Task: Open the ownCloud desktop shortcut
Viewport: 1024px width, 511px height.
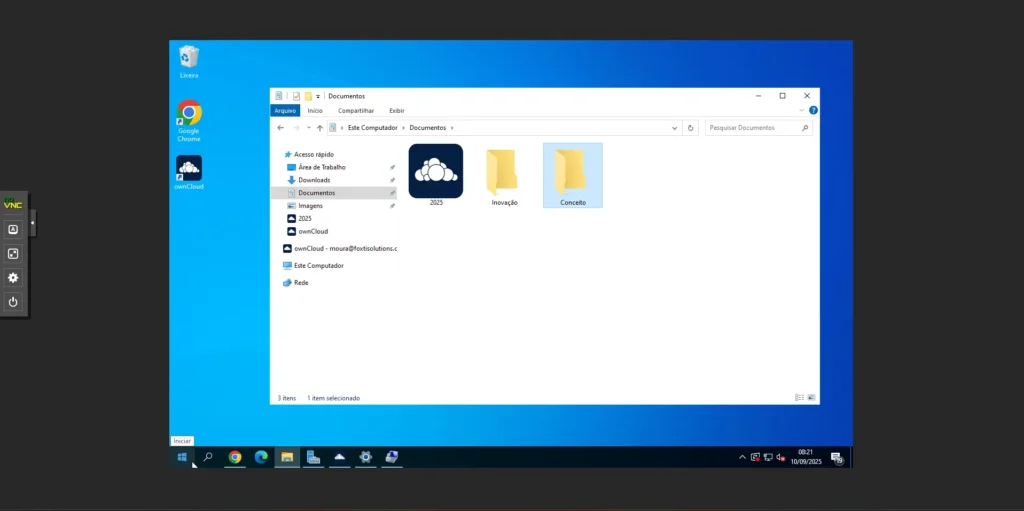Action: tap(189, 168)
